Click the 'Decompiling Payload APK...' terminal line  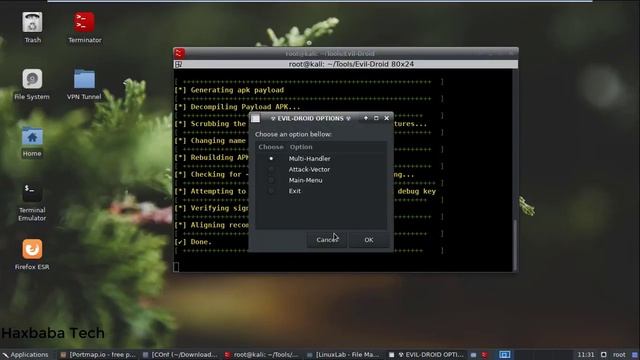tap(237, 107)
